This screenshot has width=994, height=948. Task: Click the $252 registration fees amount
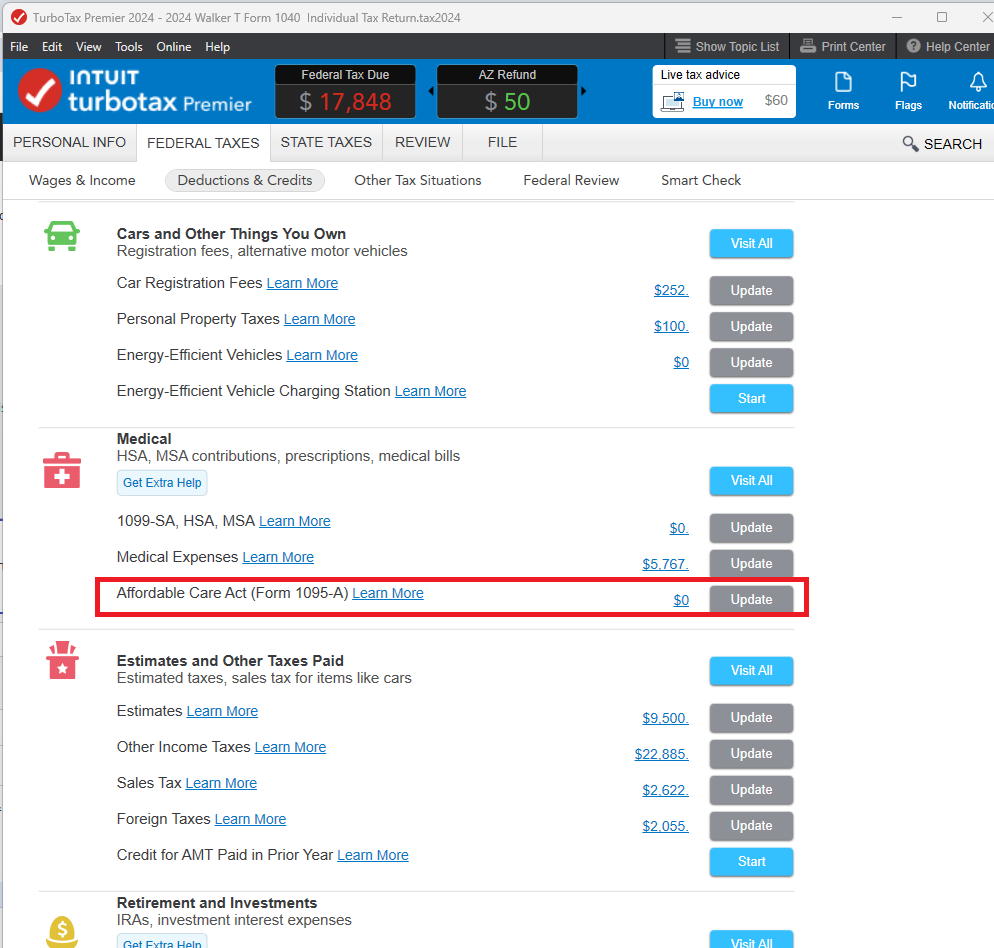click(x=671, y=290)
